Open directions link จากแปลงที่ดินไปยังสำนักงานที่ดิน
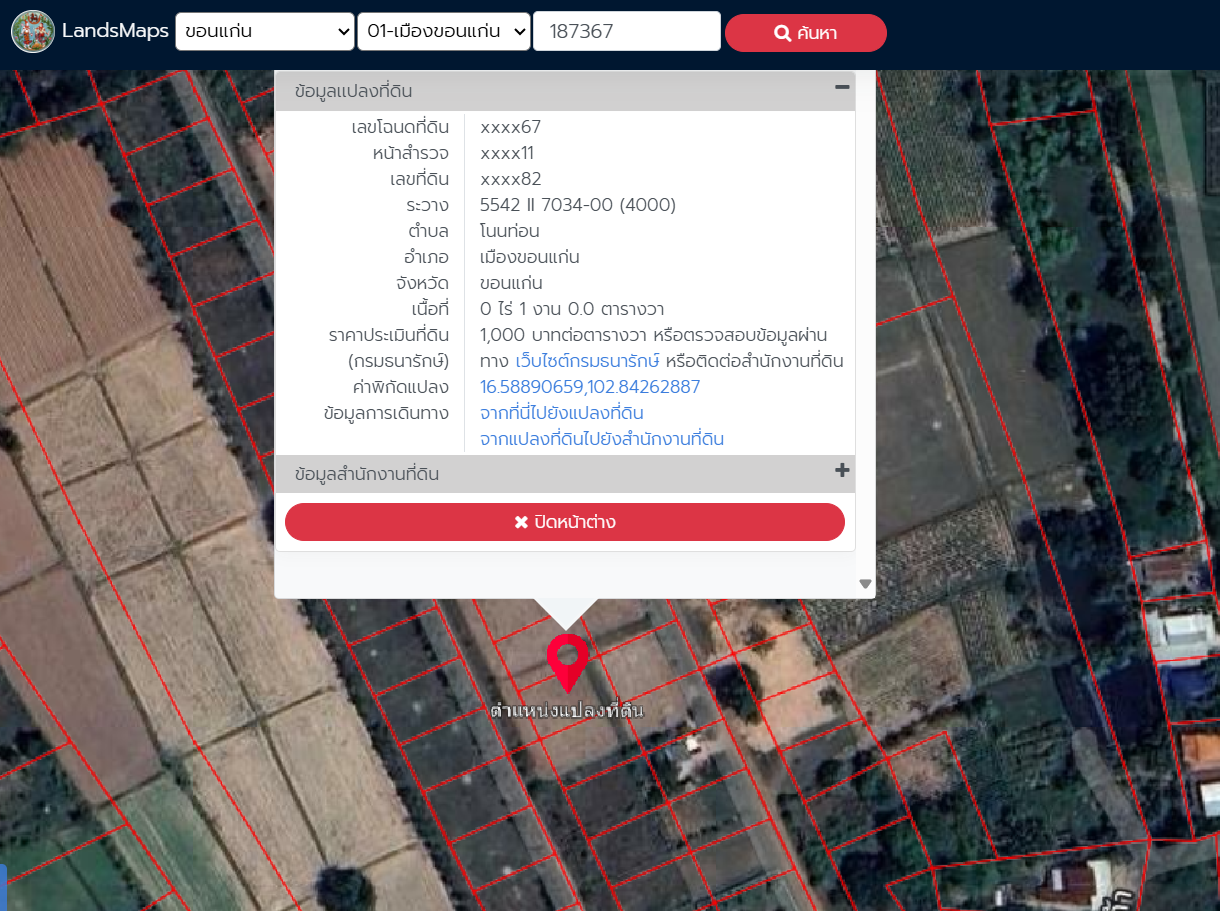 [602, 439]
